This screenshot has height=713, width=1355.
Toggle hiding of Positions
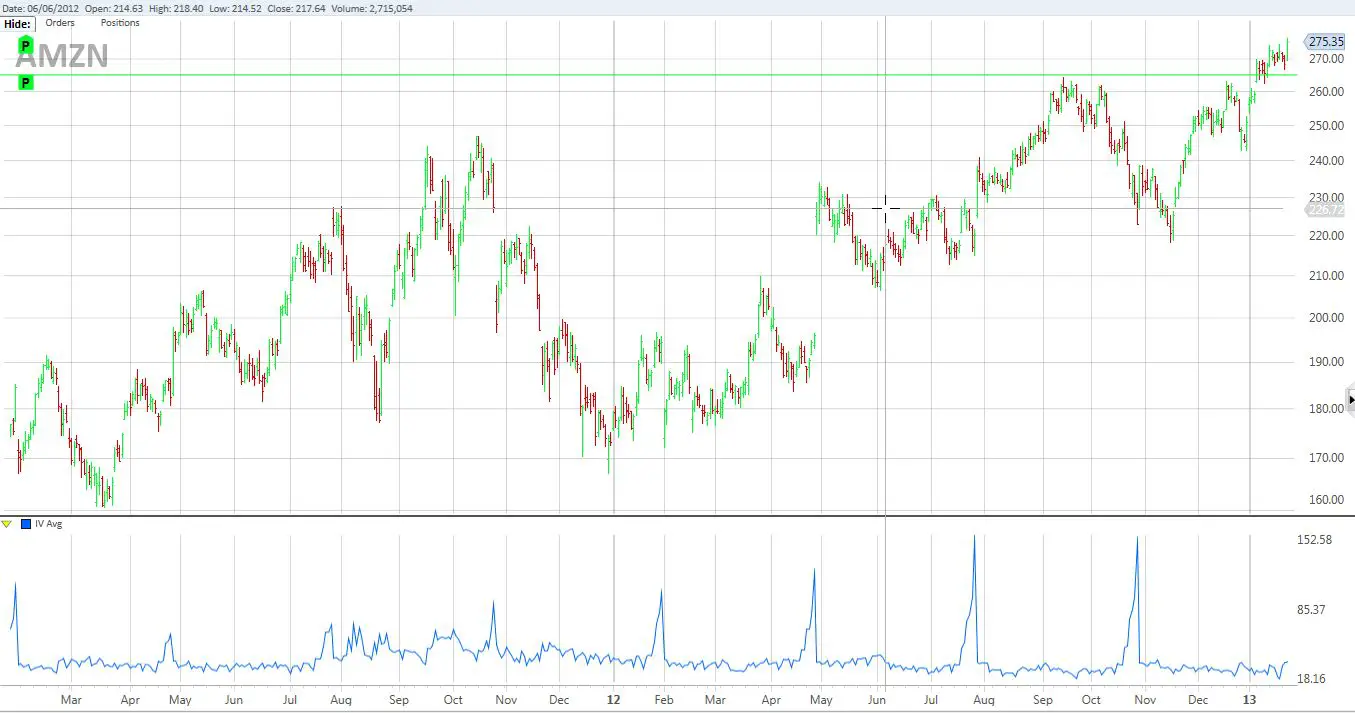120,23
